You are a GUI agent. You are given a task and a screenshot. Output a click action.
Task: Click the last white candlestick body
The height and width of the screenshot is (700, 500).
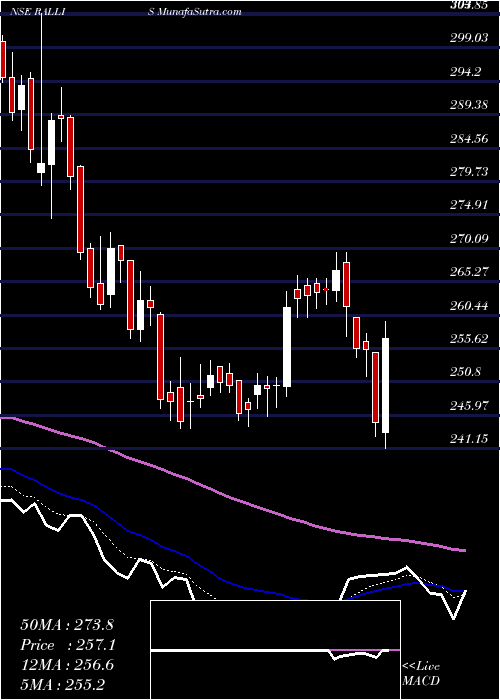(x=385, y=385)
